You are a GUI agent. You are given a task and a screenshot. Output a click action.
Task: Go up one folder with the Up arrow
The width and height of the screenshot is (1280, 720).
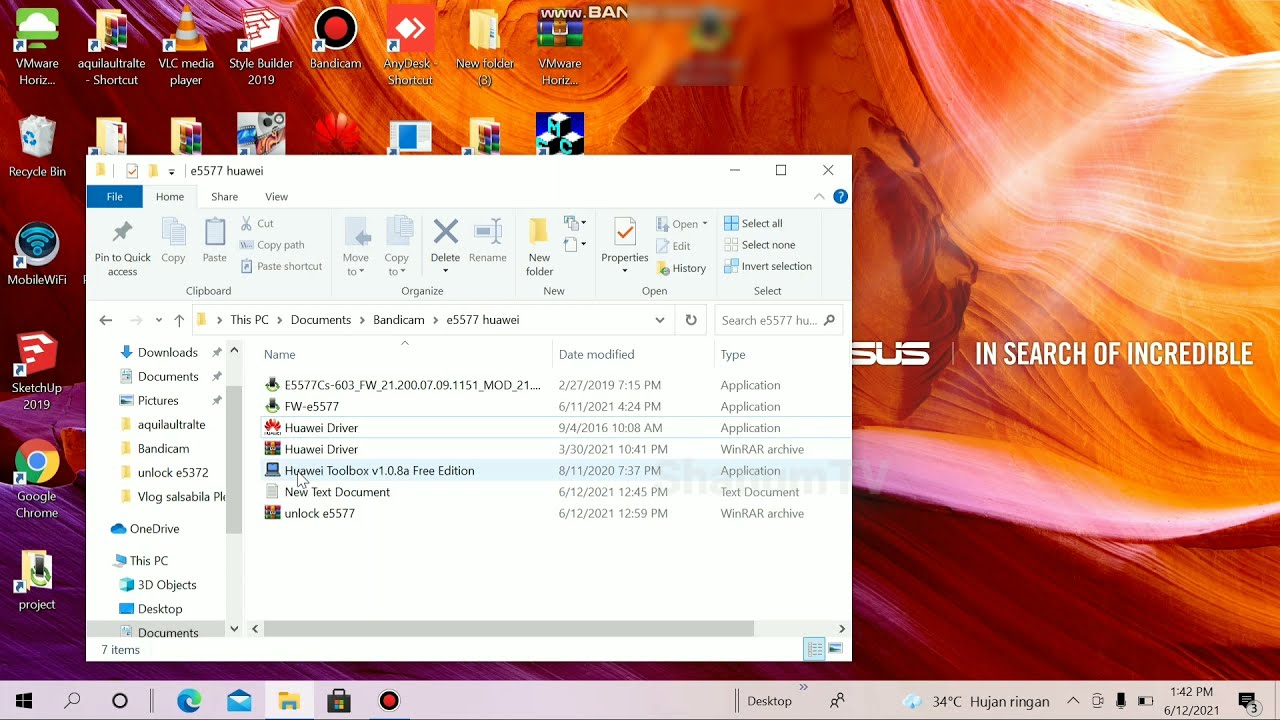tap(179, 320)
